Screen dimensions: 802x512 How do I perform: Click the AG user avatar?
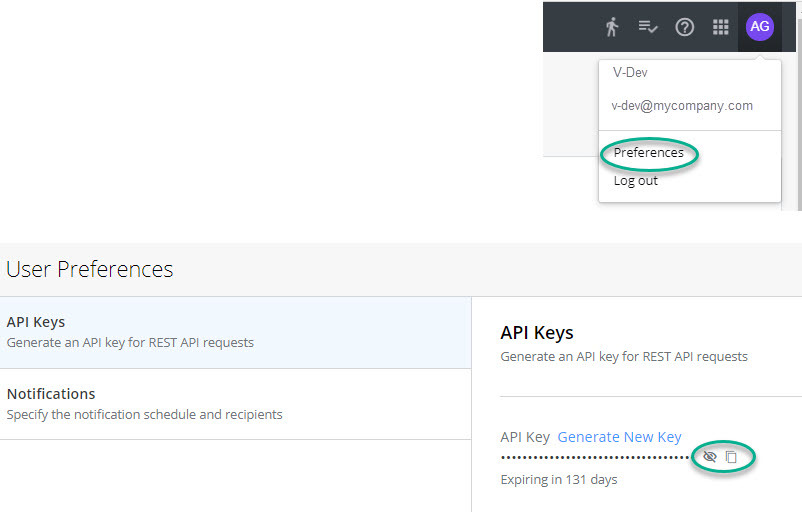pos(760,27)
